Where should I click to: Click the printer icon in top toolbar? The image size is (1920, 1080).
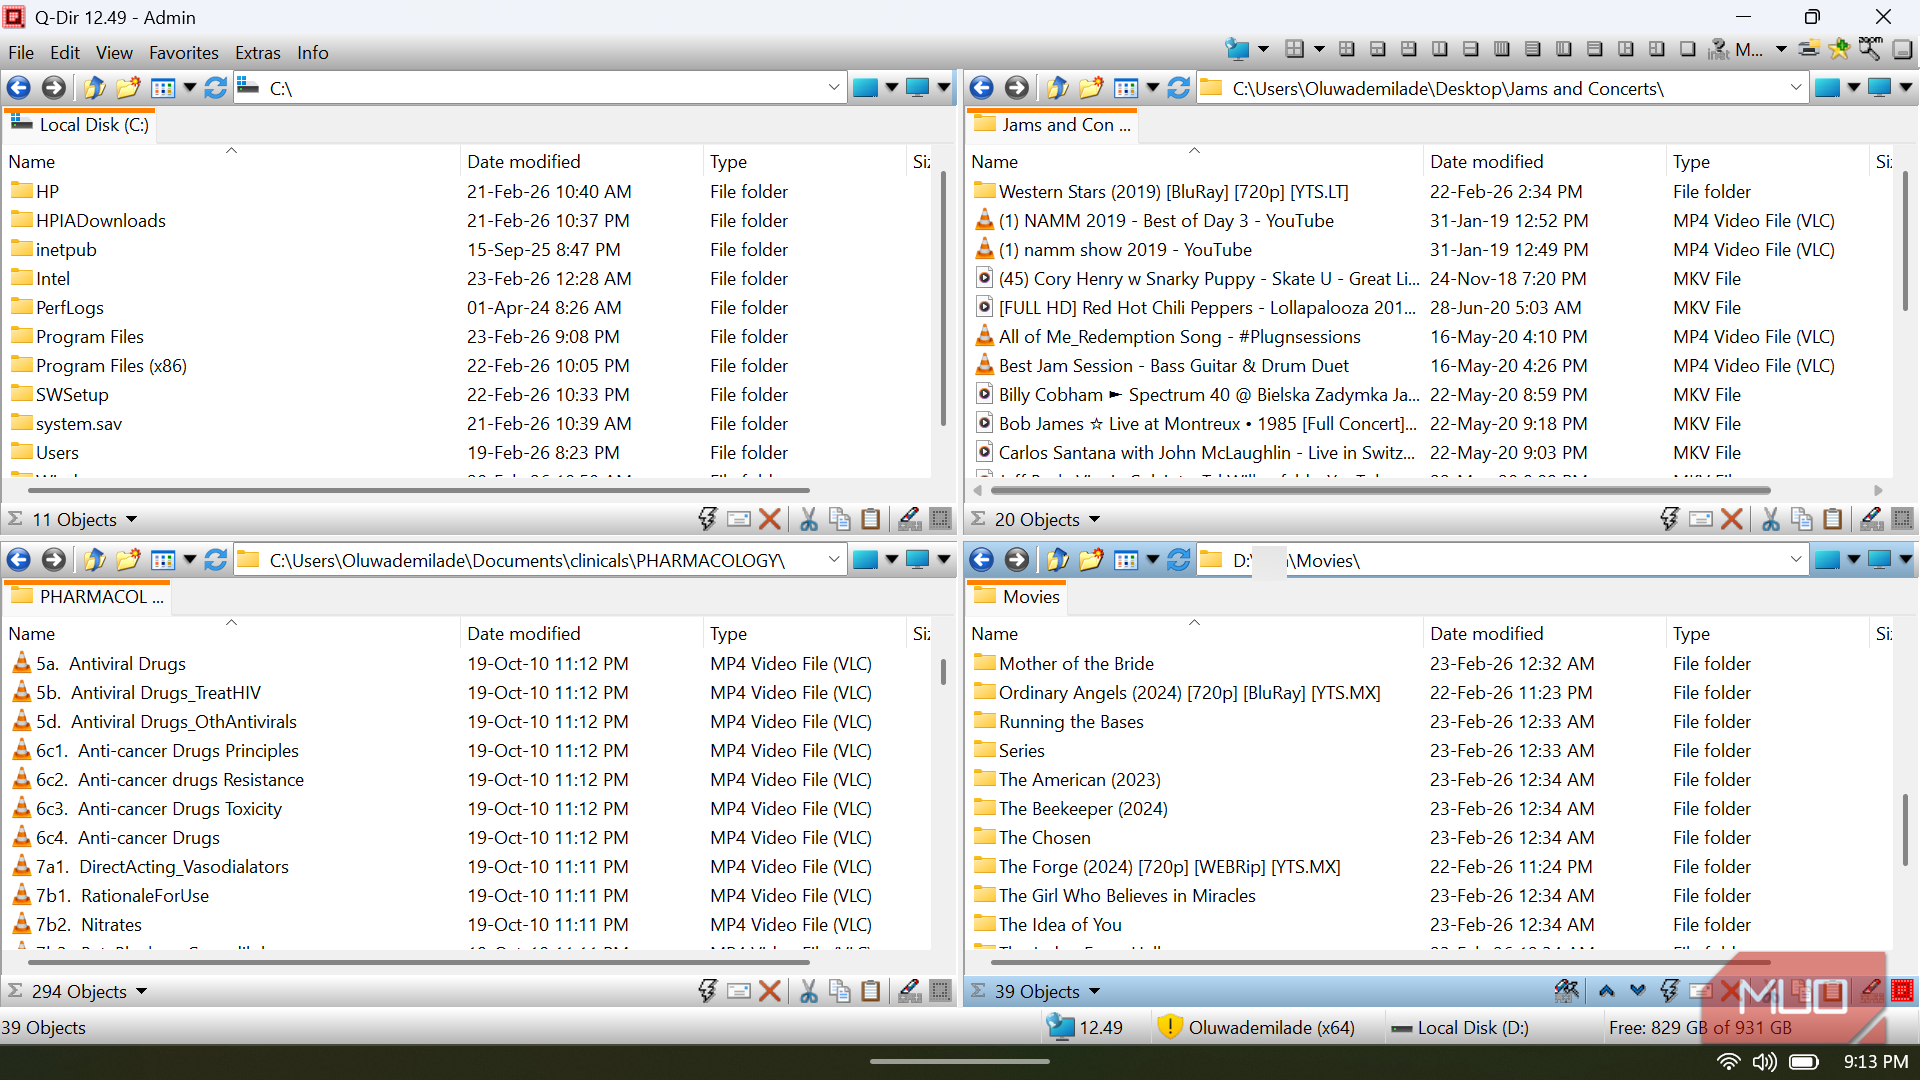[x=1808, y=48]
